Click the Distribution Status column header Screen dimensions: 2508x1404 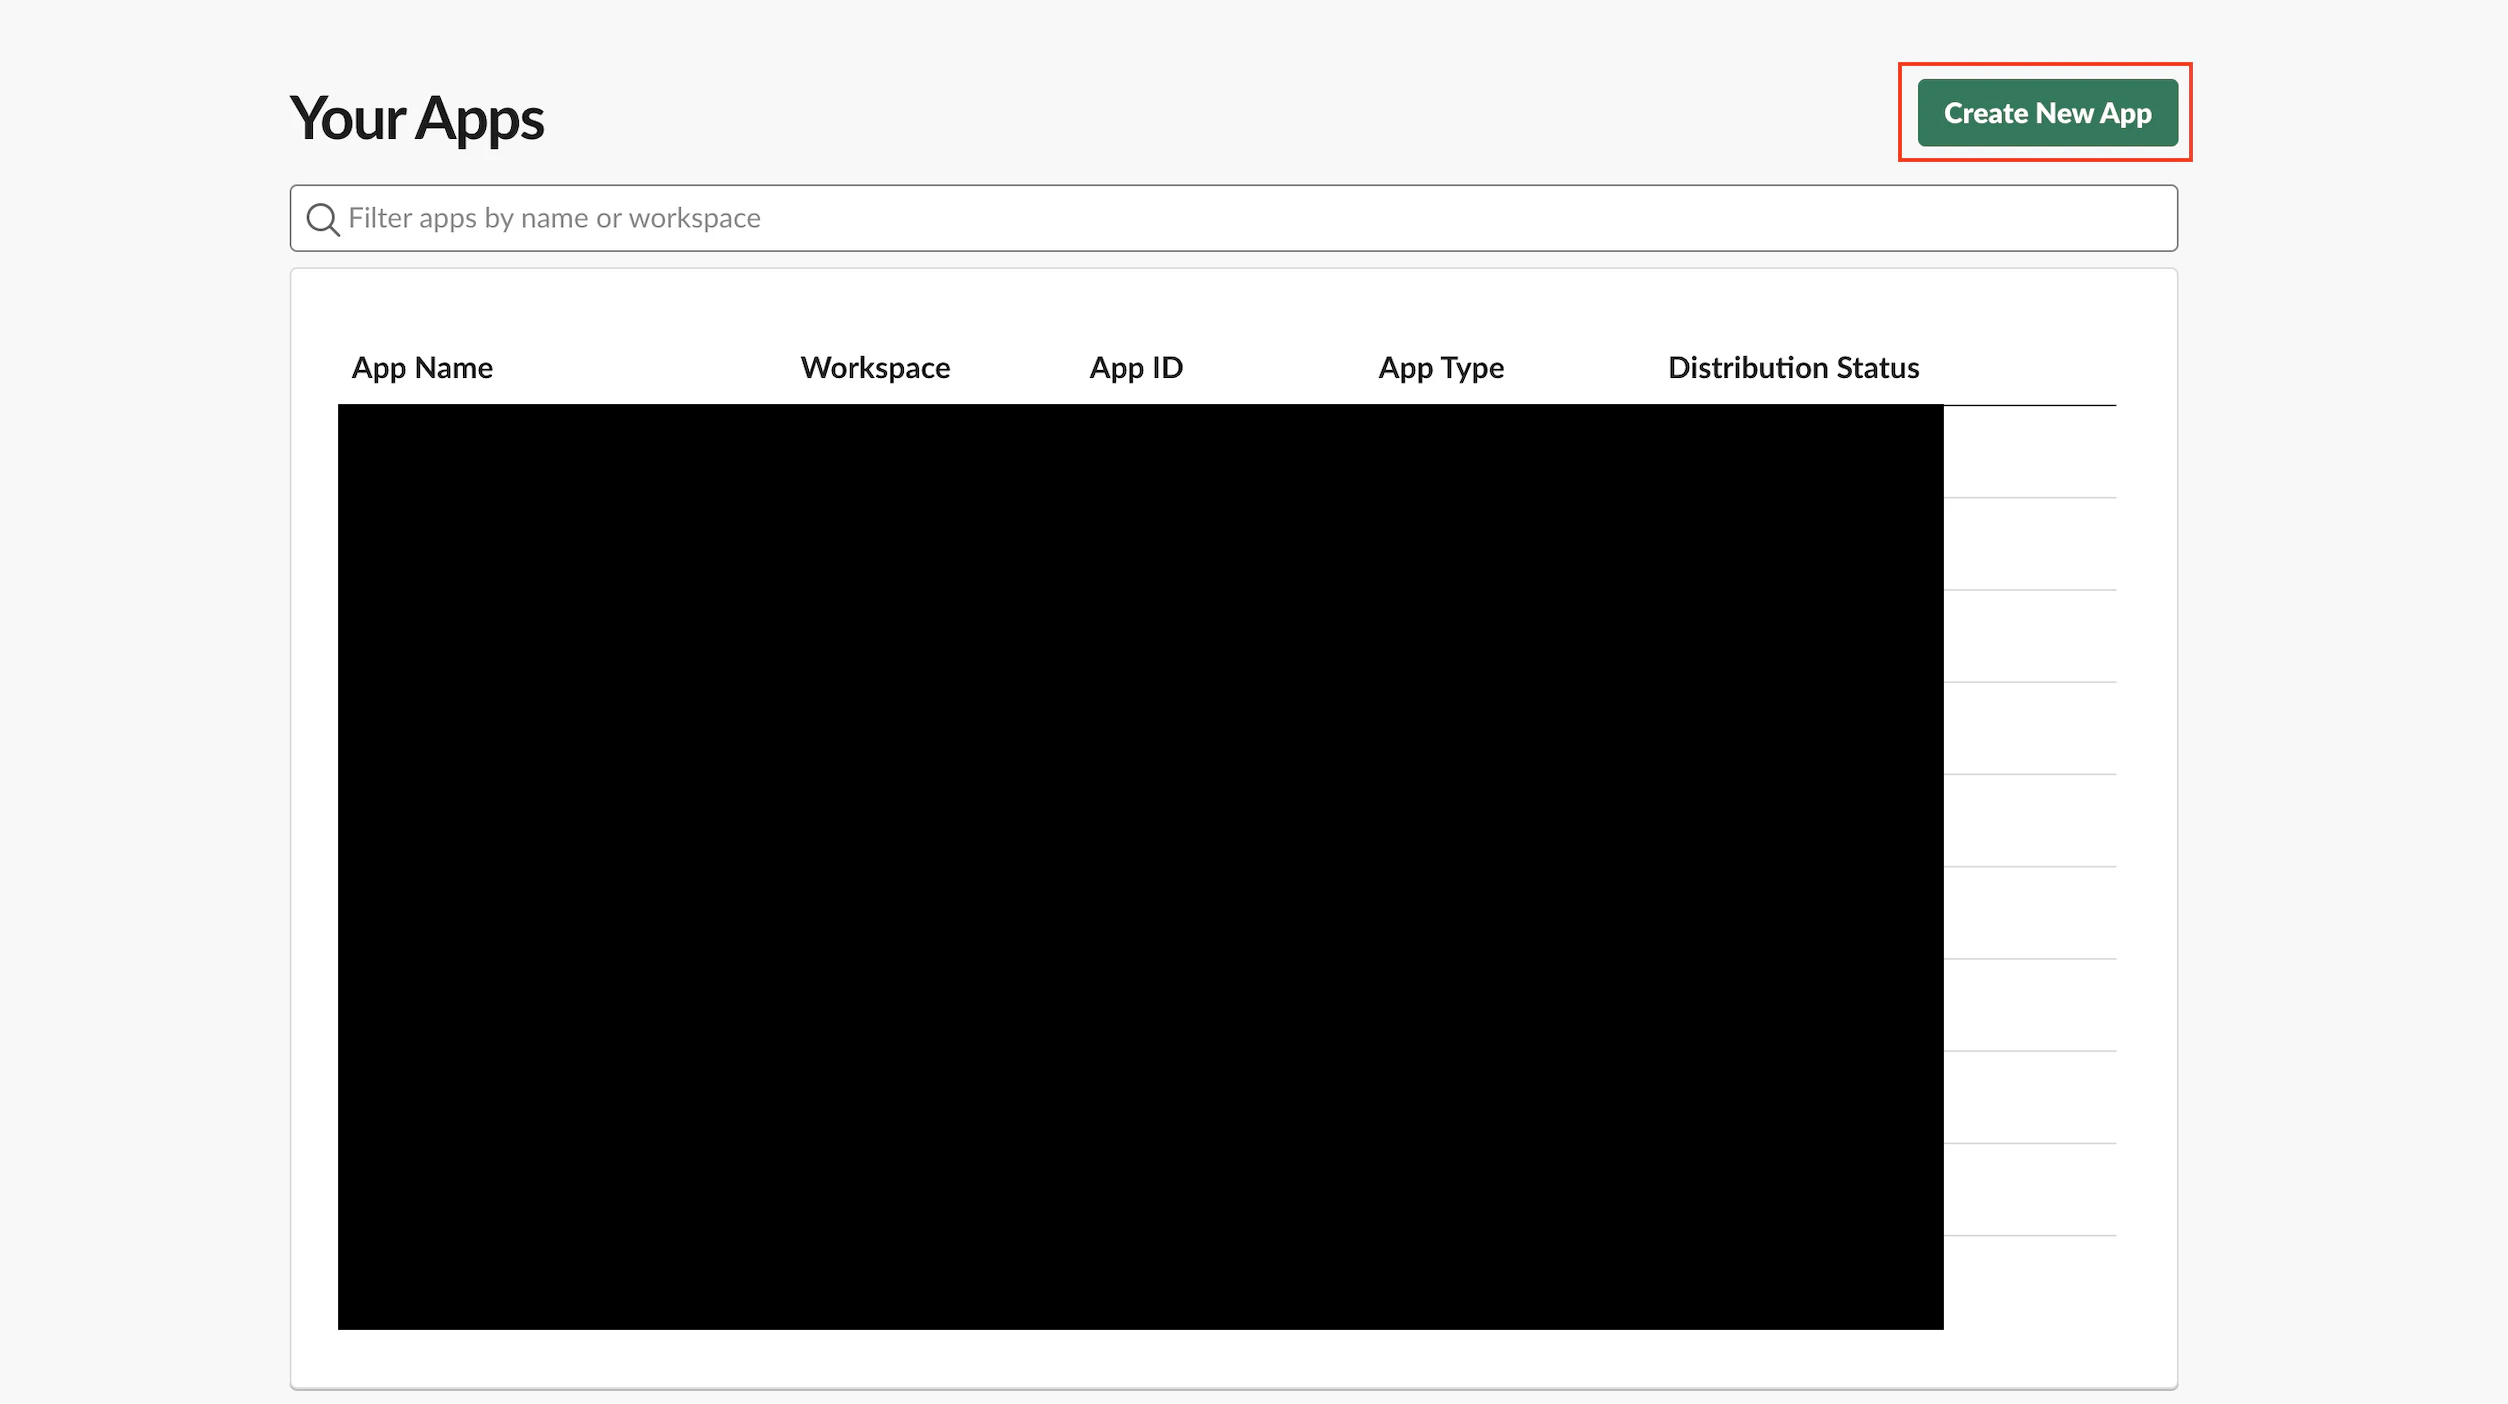1793,368
